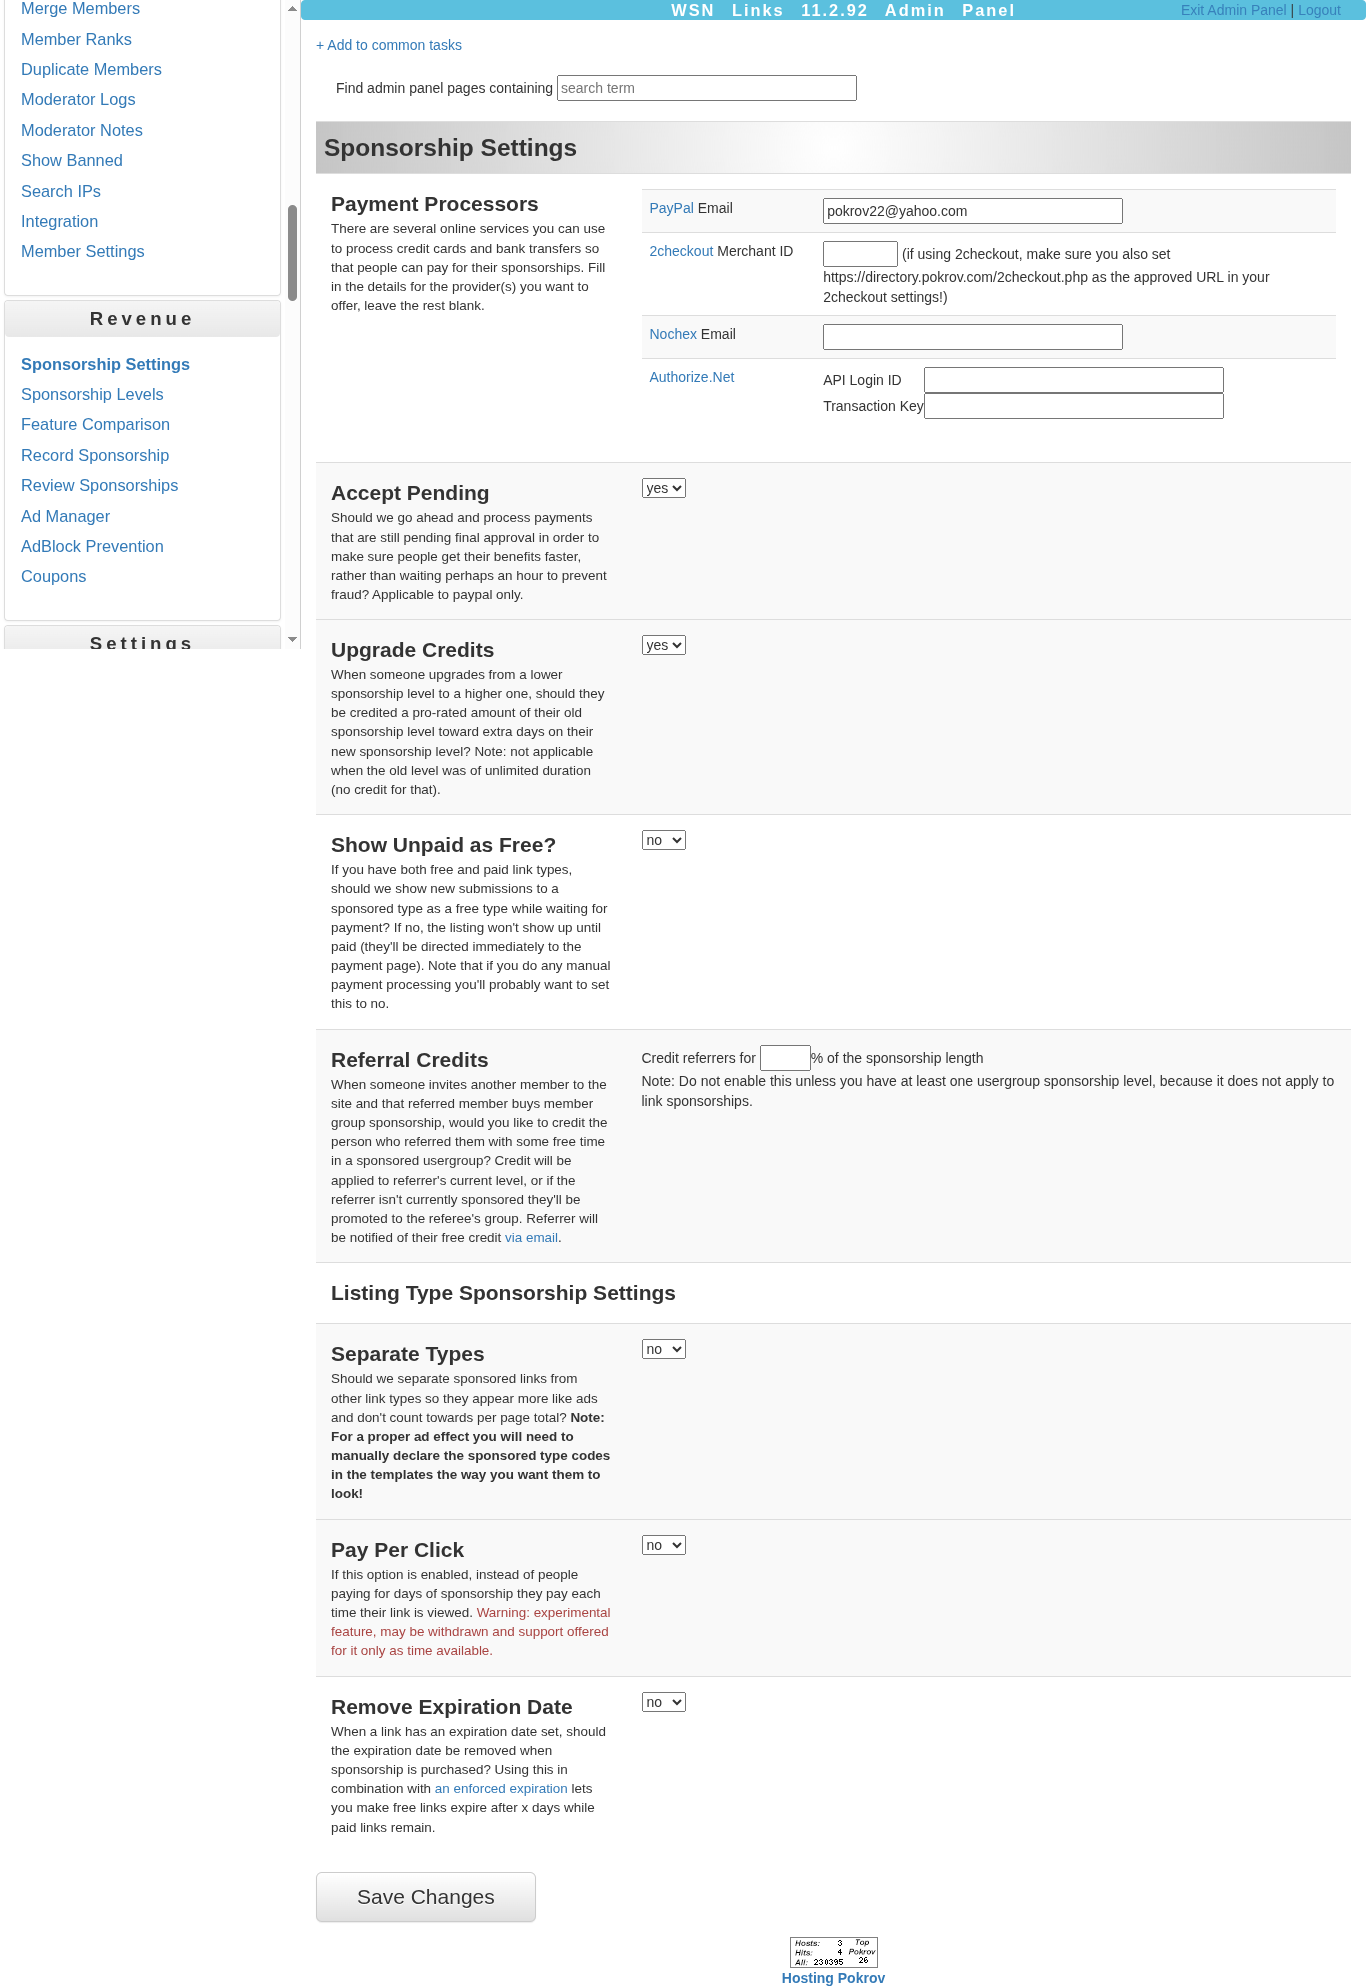Click the Revenue section header
This screenshot has width=1366, height=1988.
[x=142, y=319]
